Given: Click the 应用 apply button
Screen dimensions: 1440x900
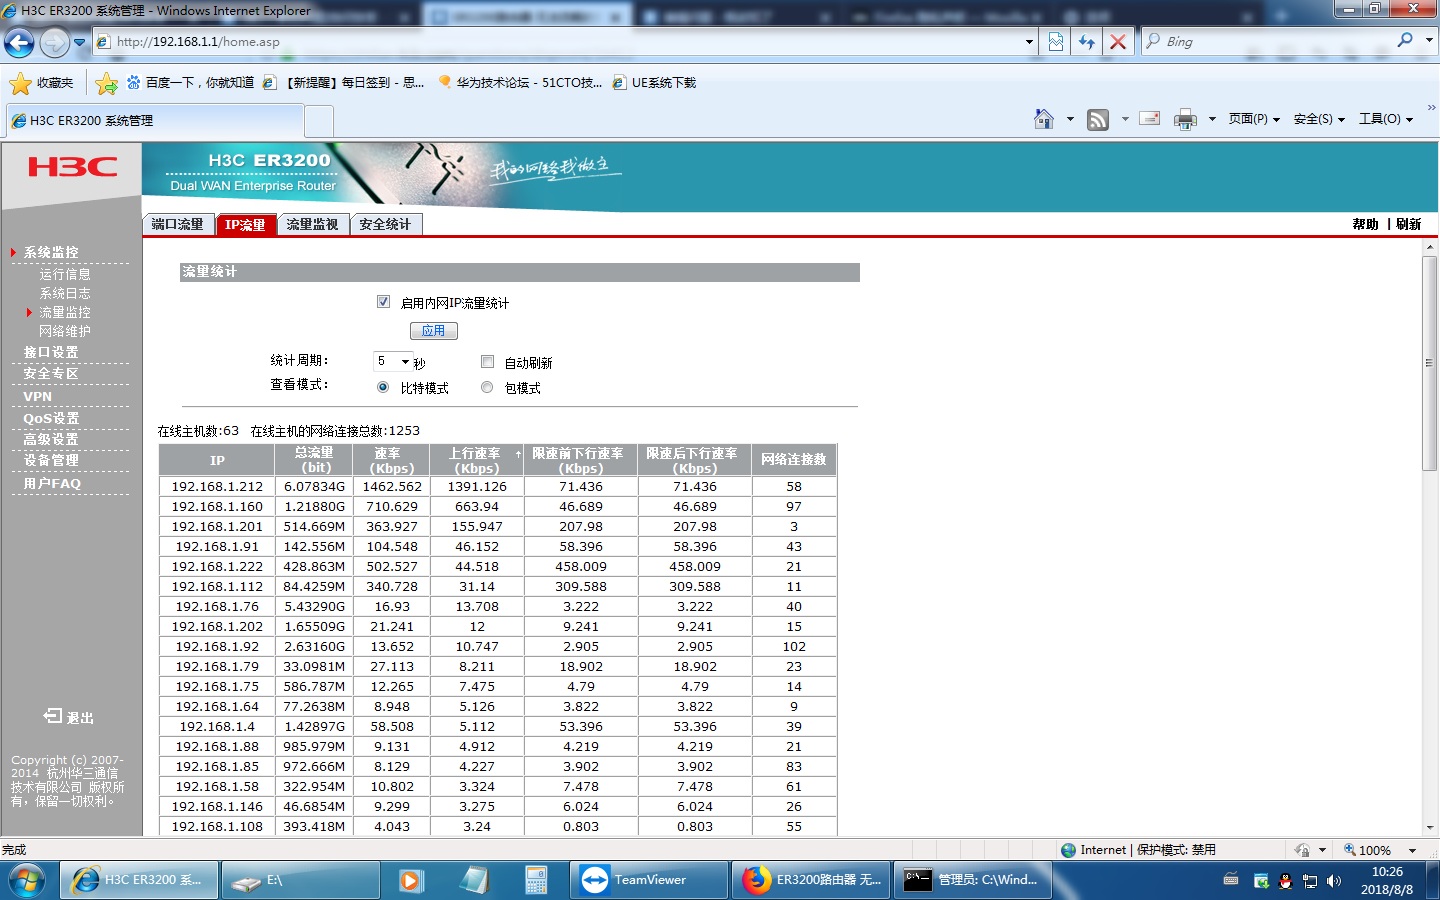Looking at the screenshot, I should (433, 331).
